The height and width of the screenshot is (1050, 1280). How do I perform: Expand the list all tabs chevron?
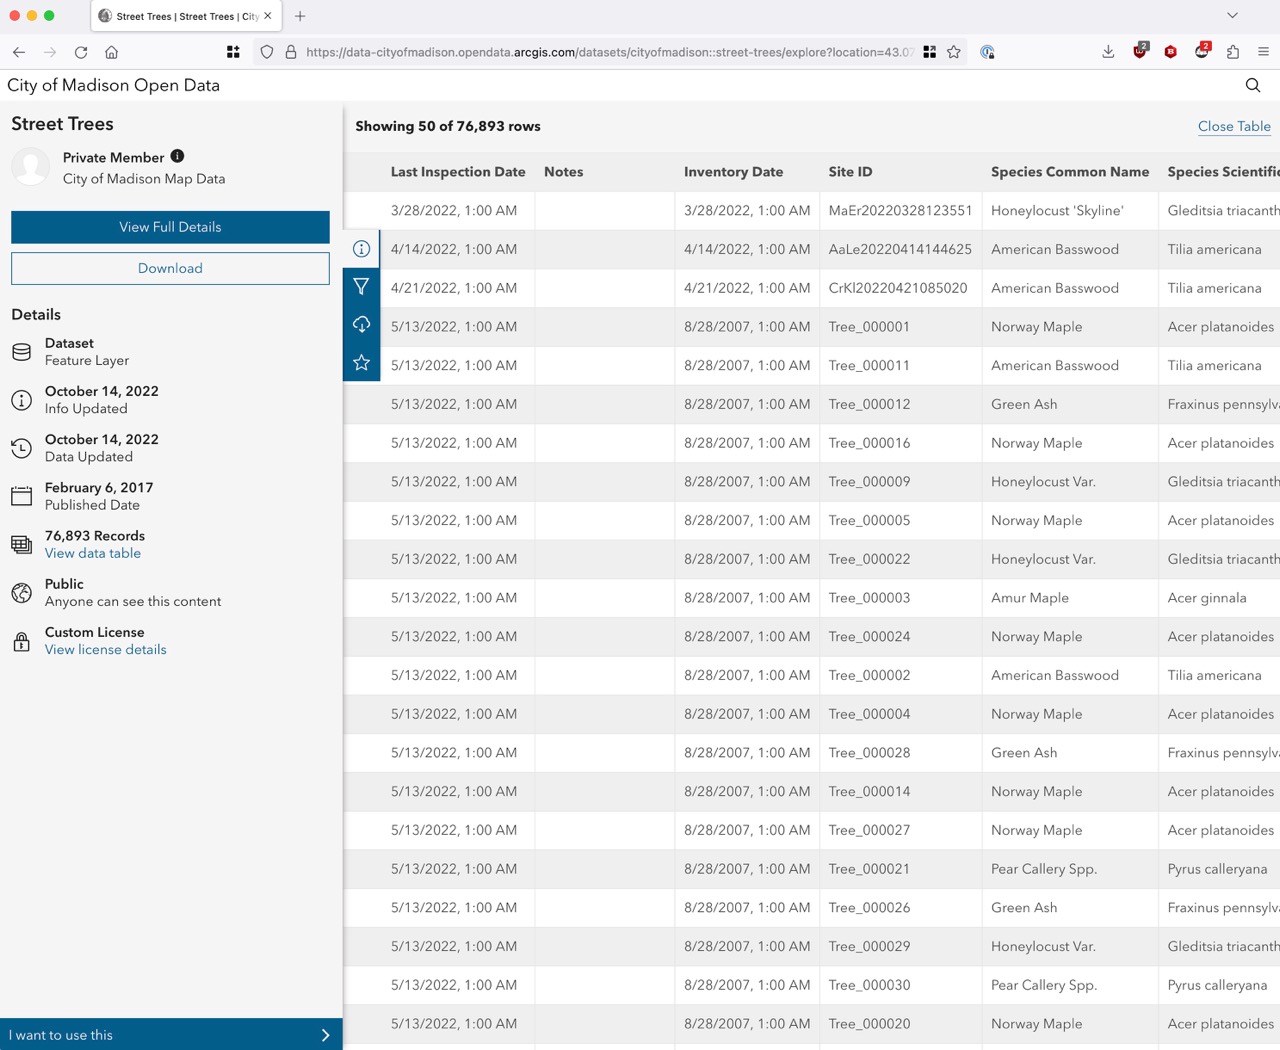[x=1232, y=16]
